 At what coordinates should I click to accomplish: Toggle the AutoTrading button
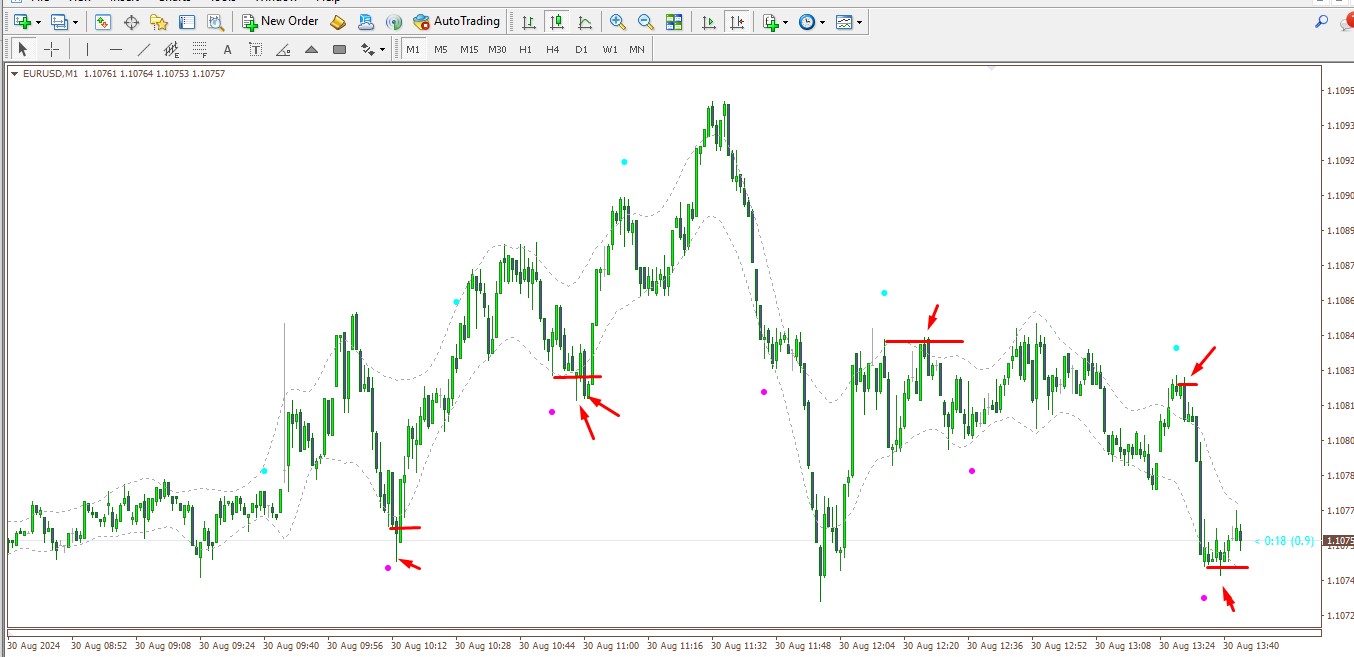point(456,21)
